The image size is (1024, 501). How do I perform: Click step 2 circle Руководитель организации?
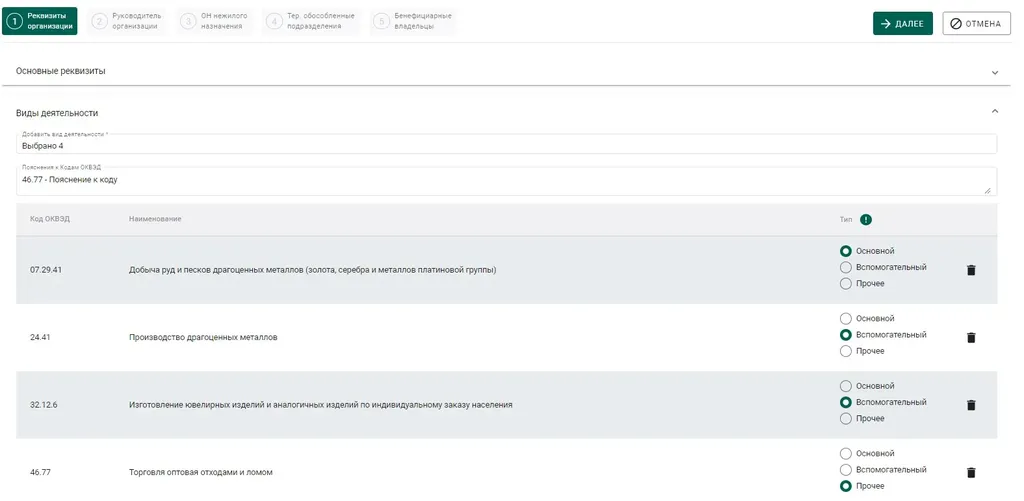tap(99, 21)
